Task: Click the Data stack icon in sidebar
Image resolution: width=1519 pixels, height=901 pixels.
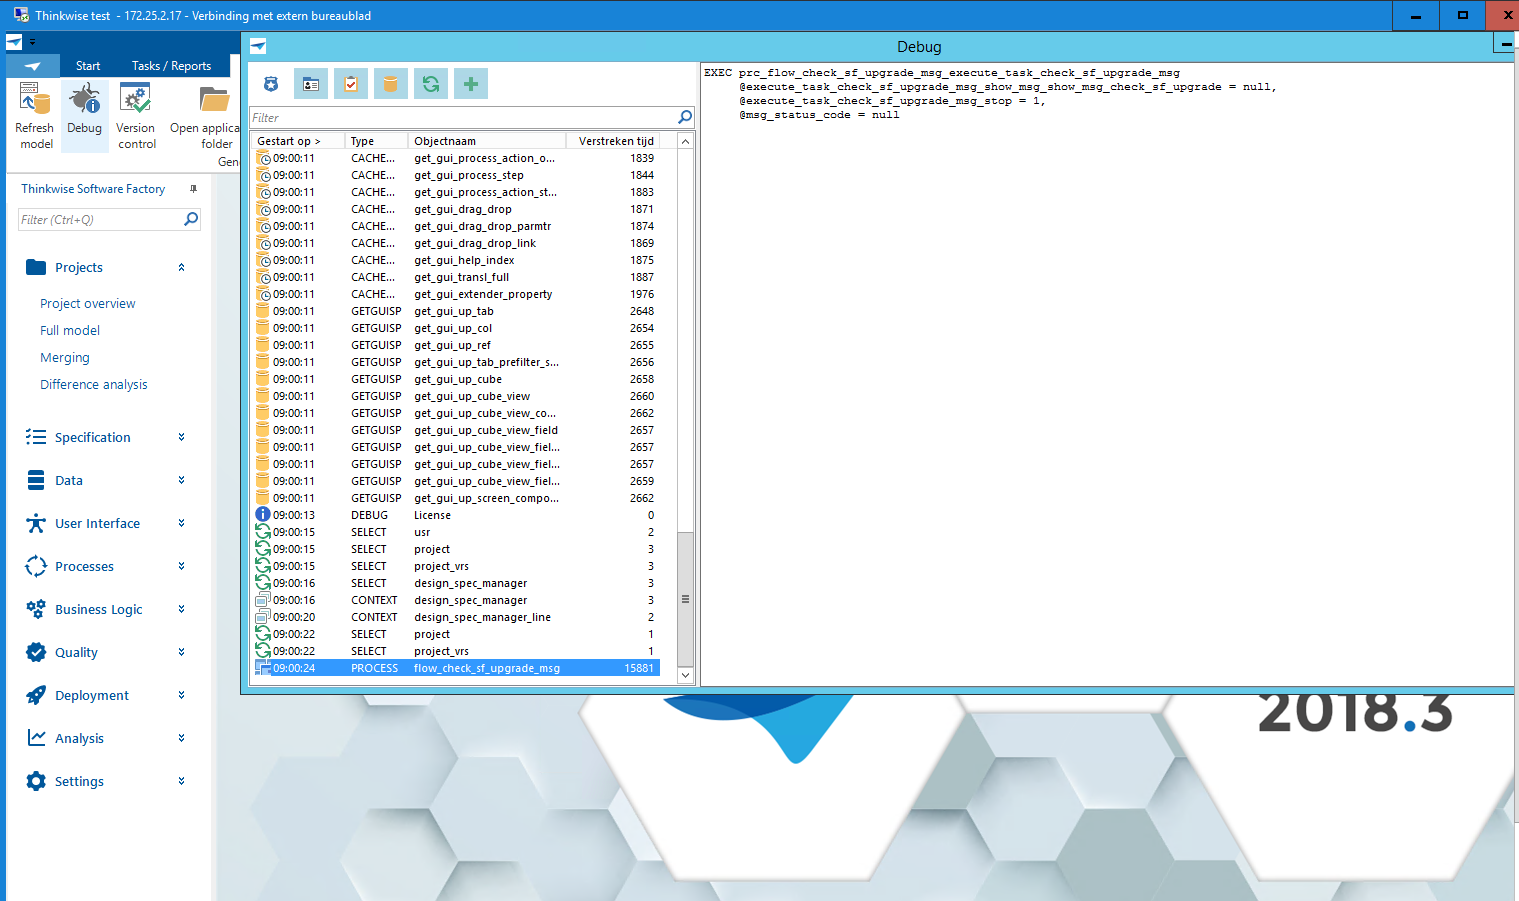Action: point(36,480)
